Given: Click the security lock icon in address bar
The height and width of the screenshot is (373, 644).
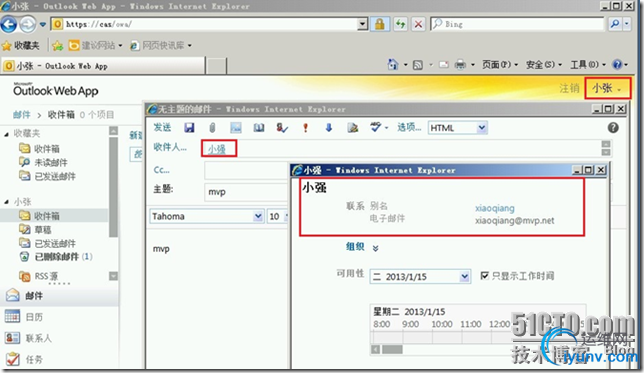Looking at the screenshot, I should (380, 24).
